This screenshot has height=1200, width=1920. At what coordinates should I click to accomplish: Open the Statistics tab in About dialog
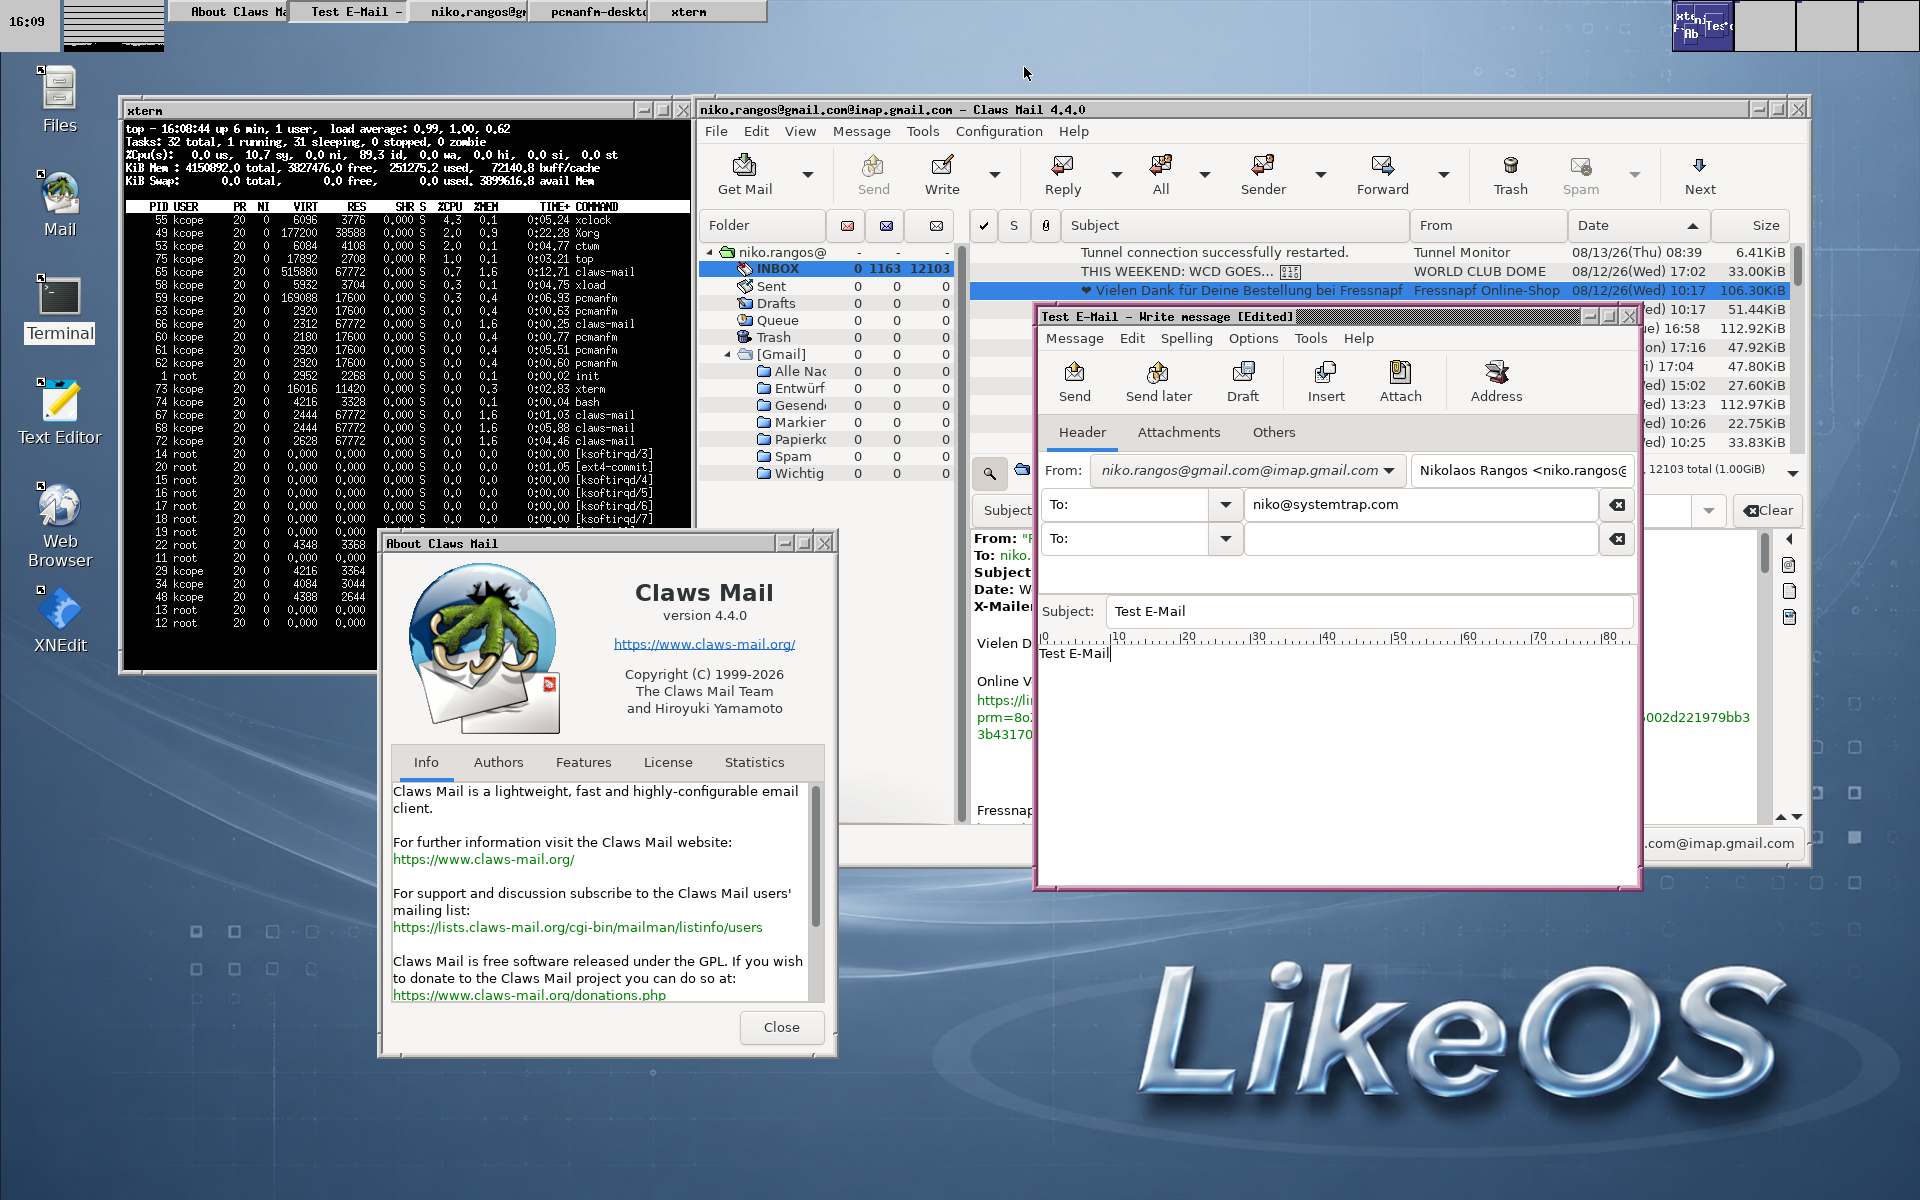point(754,763)
